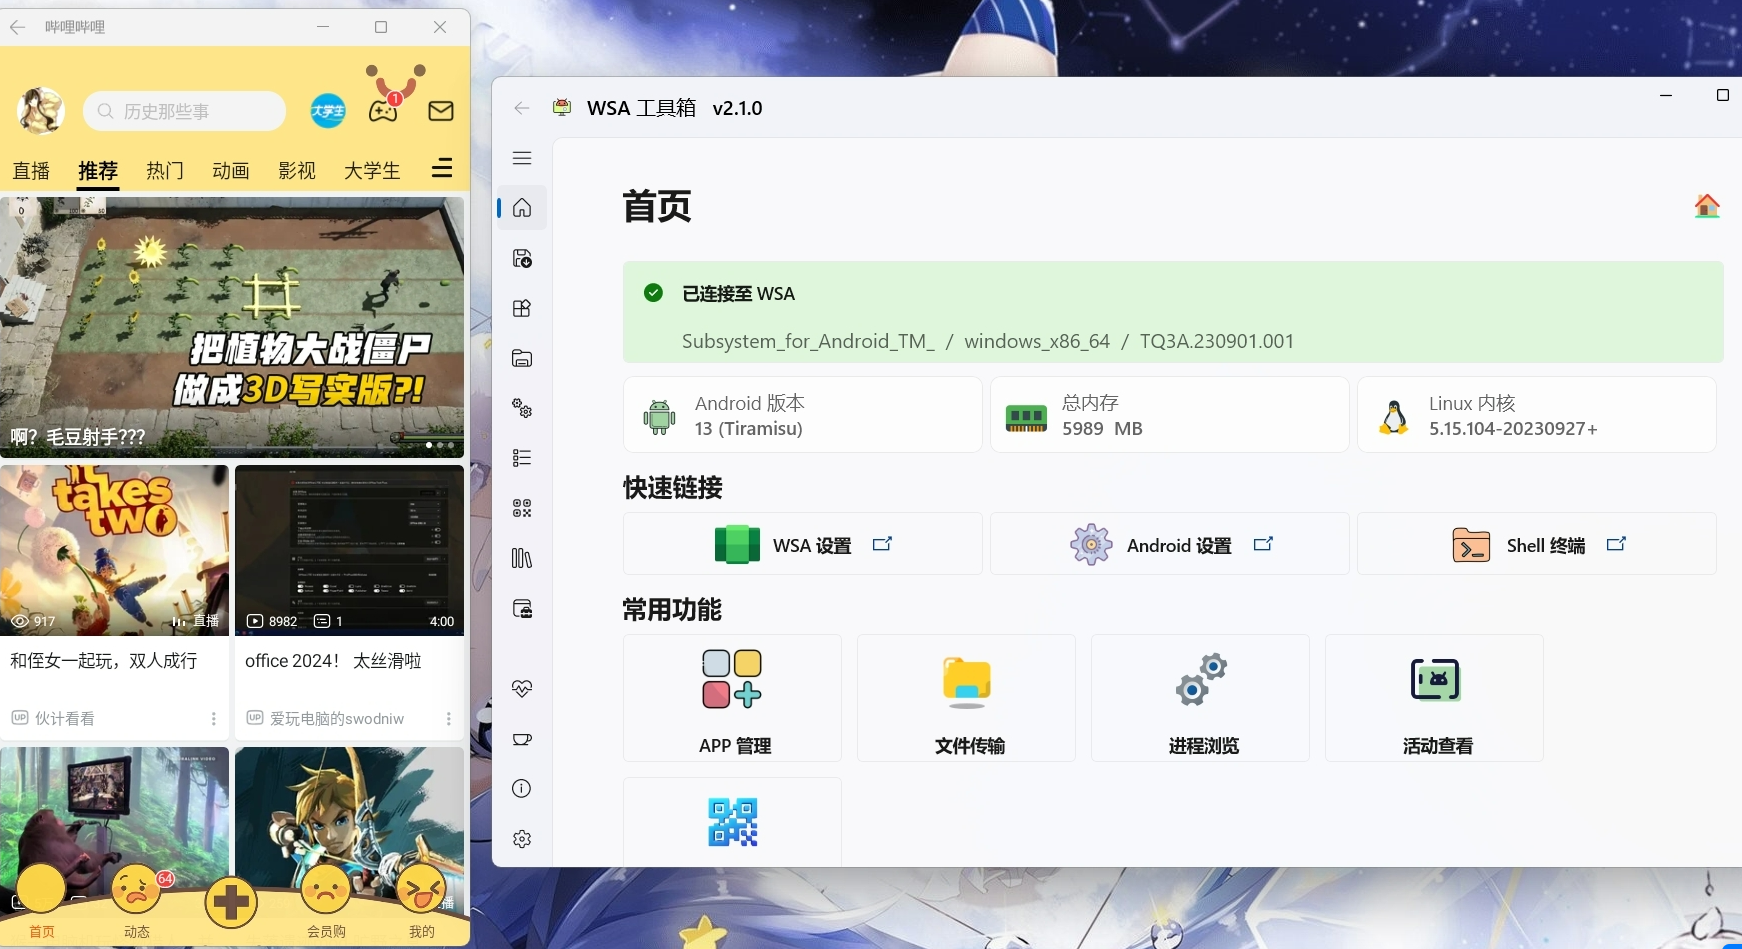
Task: Open the info icon in WSA sidebar
Action: [x=522, y=789]
